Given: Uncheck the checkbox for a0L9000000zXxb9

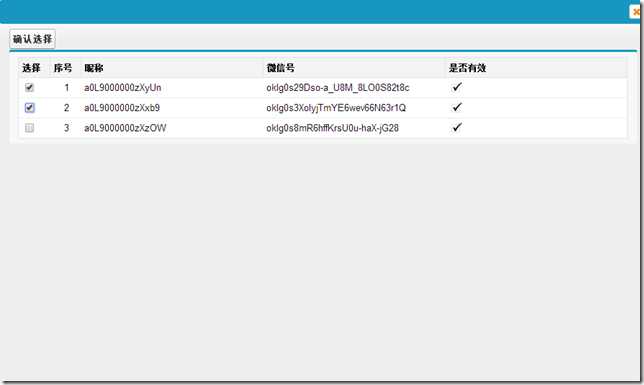Looking at the screenshot, I should 30,108.
